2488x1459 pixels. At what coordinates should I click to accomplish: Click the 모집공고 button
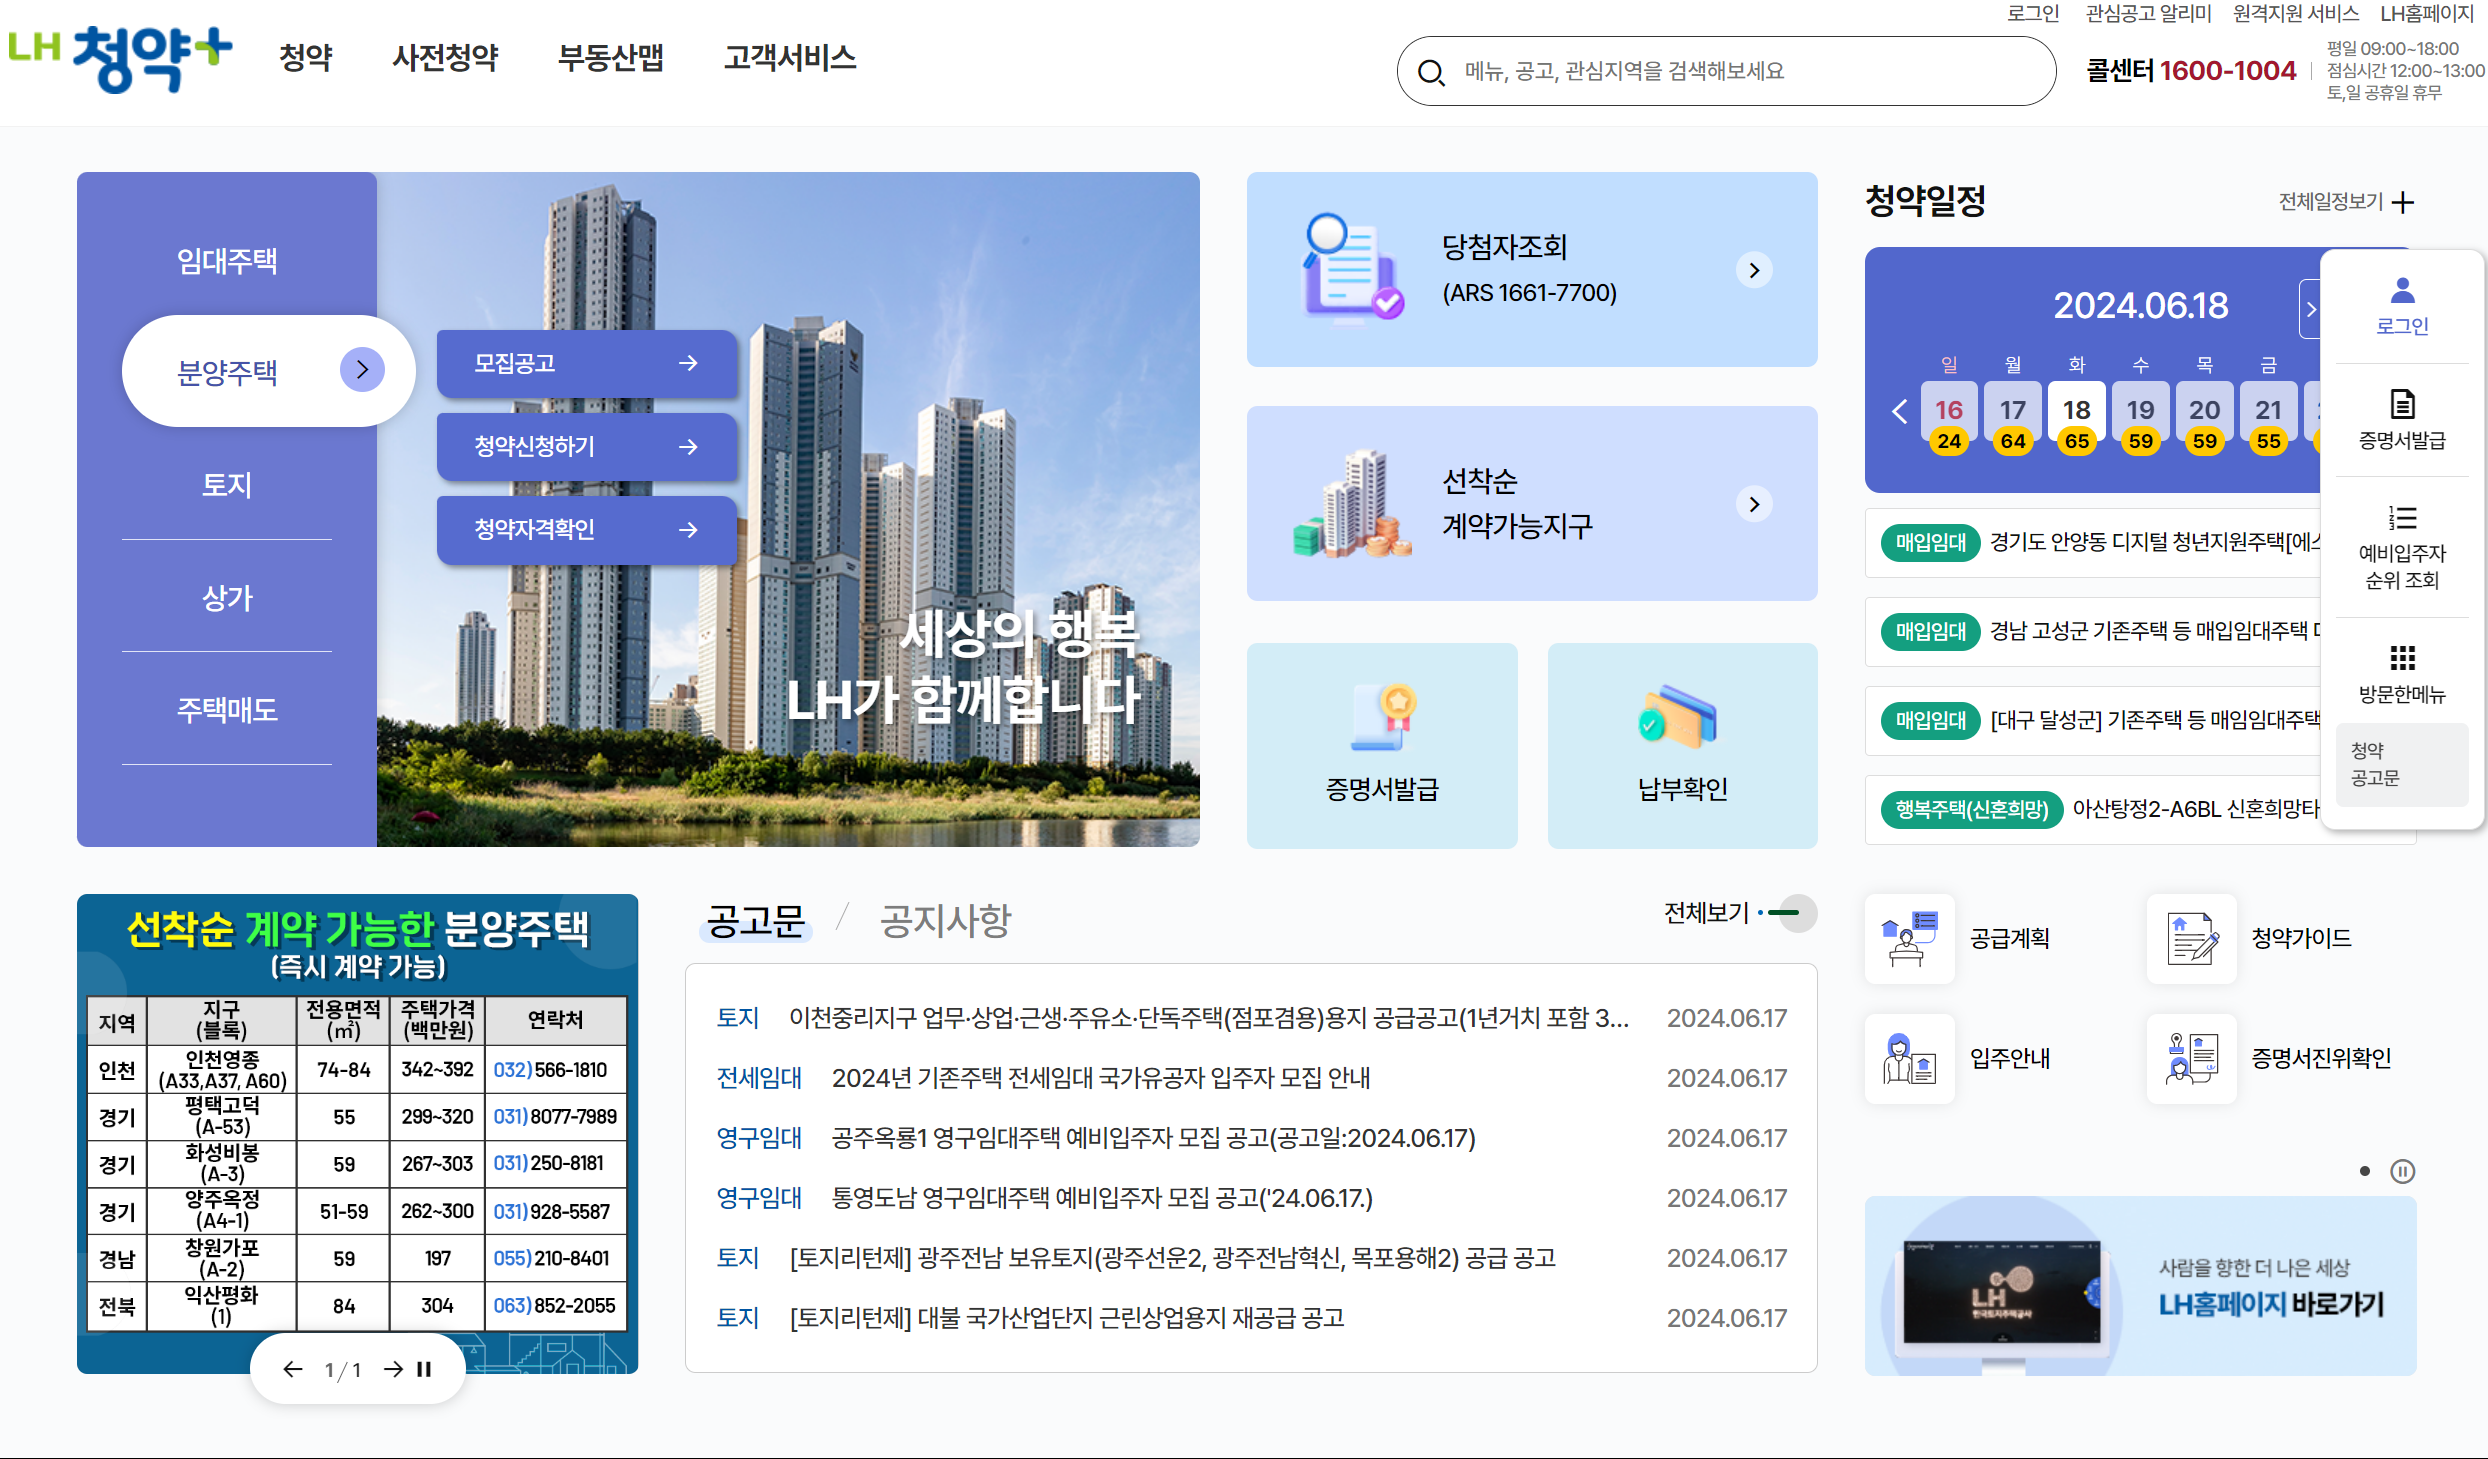click(586, 363)
